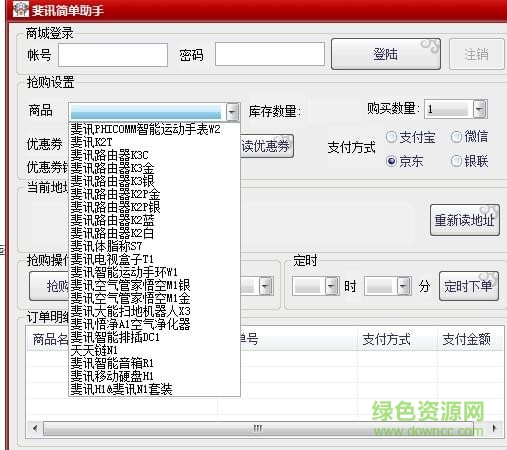Click the horizontal scrollbar right arrow

(x=494, y=428)
